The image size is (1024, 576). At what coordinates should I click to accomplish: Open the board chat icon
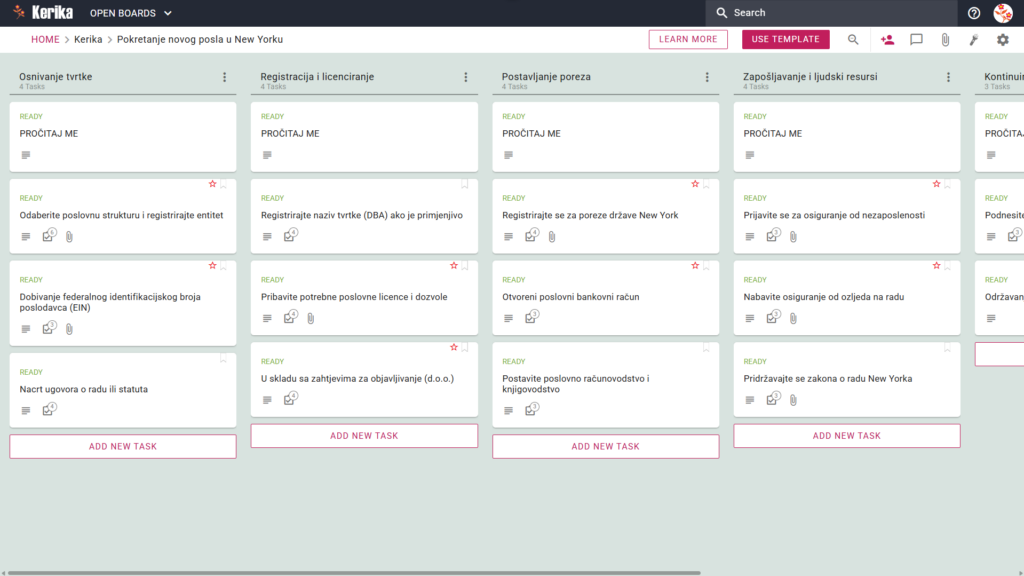coord(916,40)
